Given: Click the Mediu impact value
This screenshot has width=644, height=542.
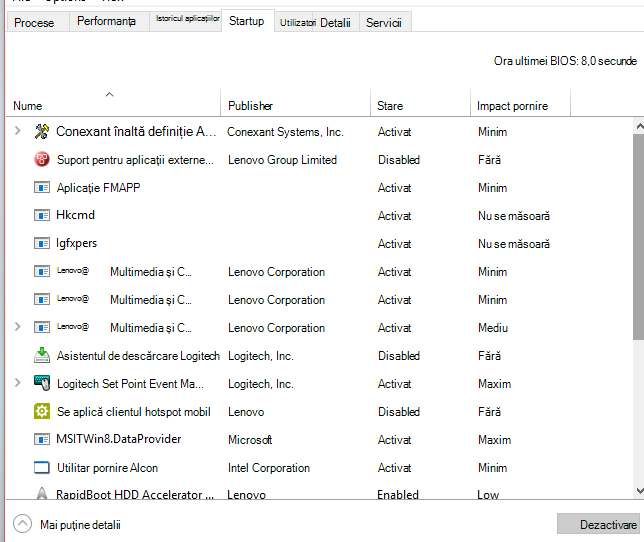Looking at the screenshot, I should [x=493, y=328].
